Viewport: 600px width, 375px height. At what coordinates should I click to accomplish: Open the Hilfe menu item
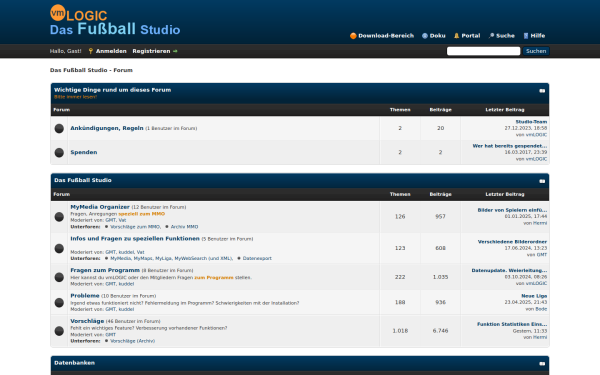tap(538, 36)
